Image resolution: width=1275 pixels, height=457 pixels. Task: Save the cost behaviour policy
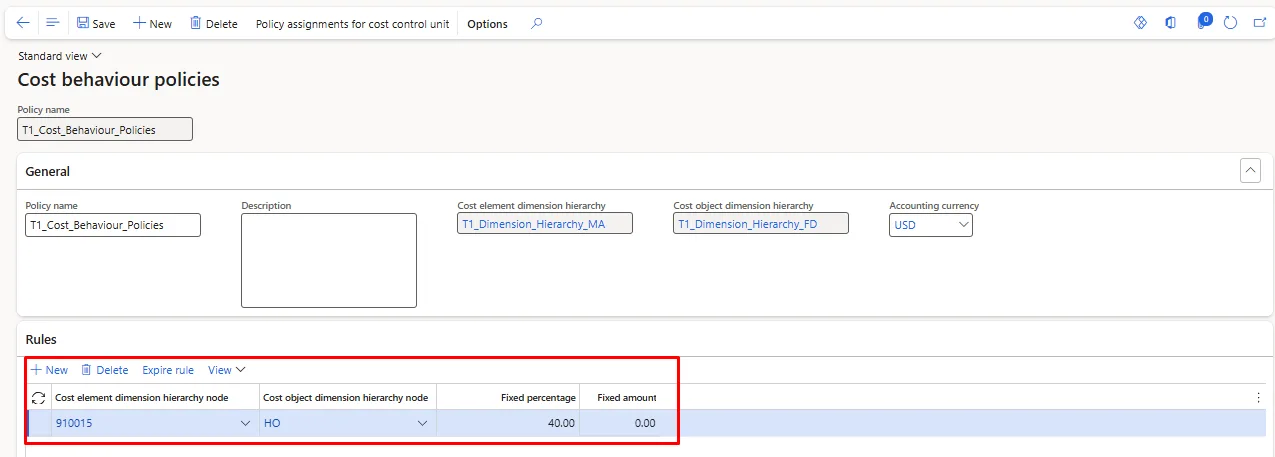pos(96,23)
